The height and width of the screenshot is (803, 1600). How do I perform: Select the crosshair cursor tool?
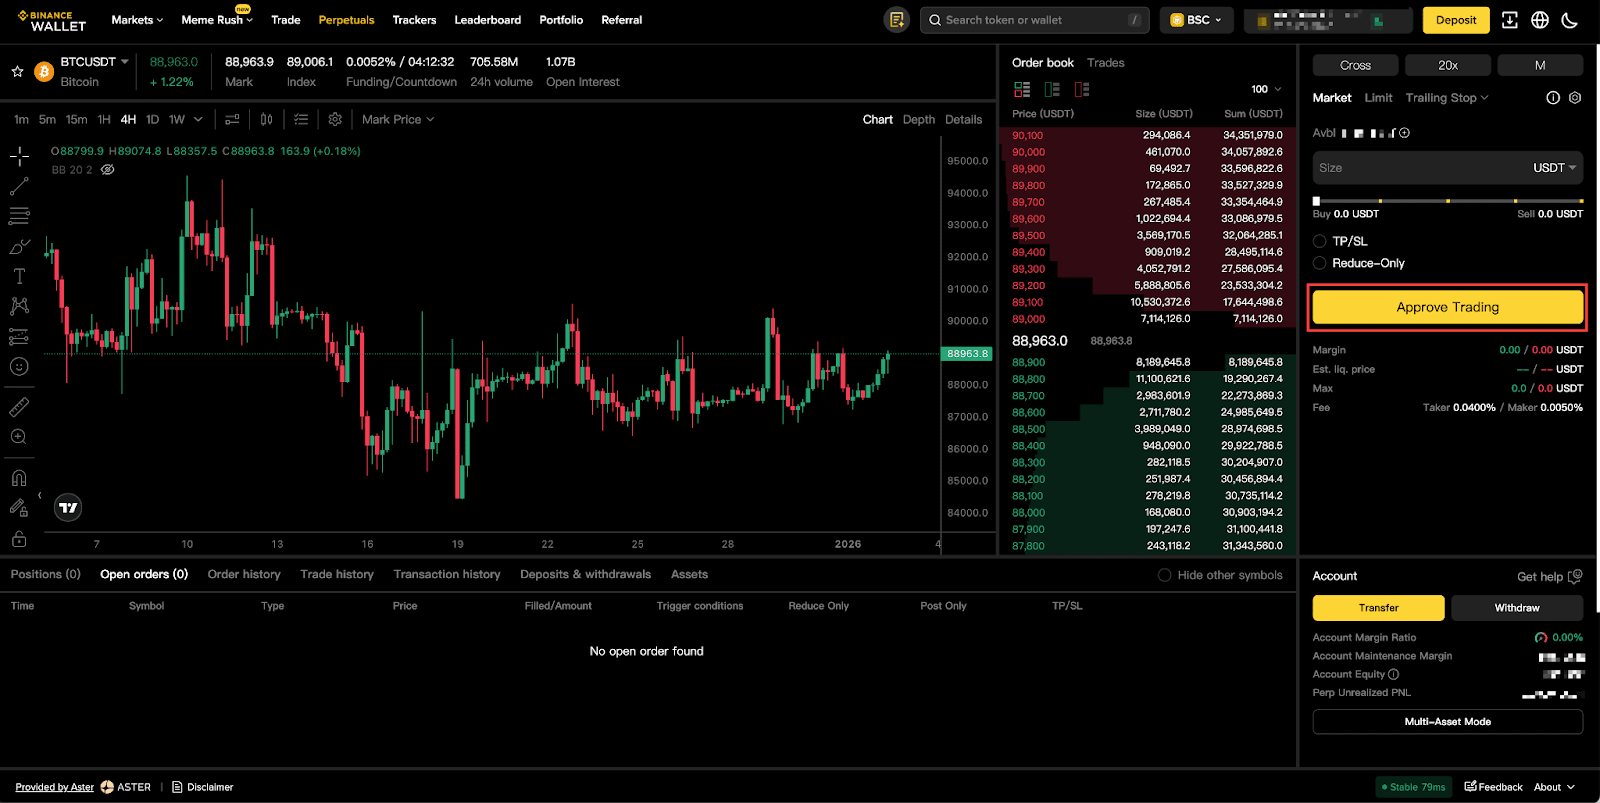(x=19, y=156)
